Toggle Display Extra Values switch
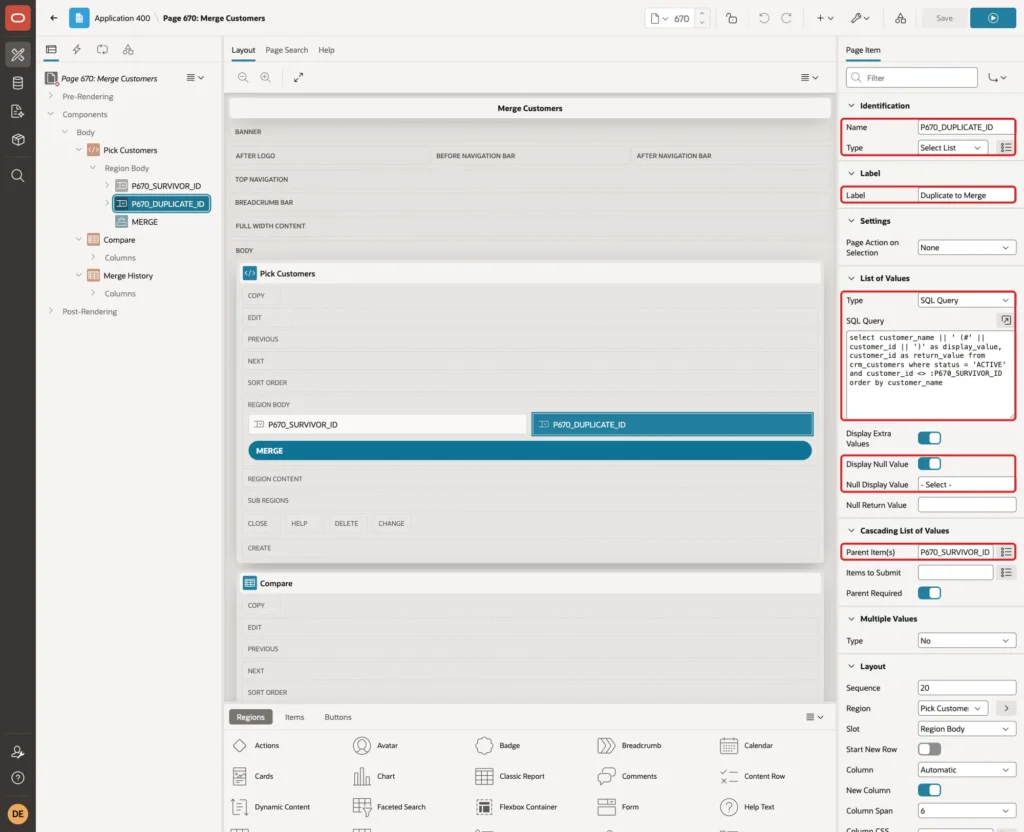The width and height of the screenshot is (1024, 832). point(929,438)
